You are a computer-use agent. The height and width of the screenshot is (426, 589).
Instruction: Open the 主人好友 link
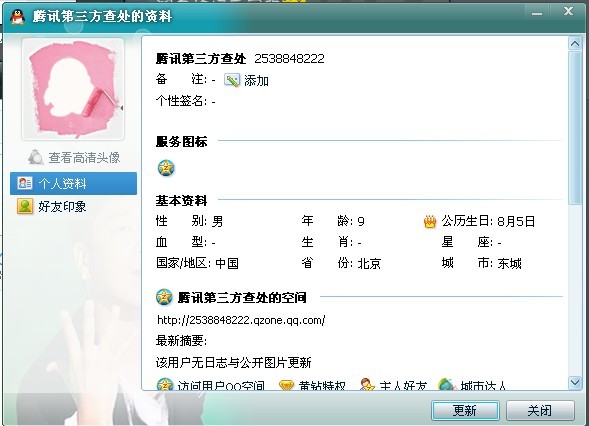tap(403, 385)
